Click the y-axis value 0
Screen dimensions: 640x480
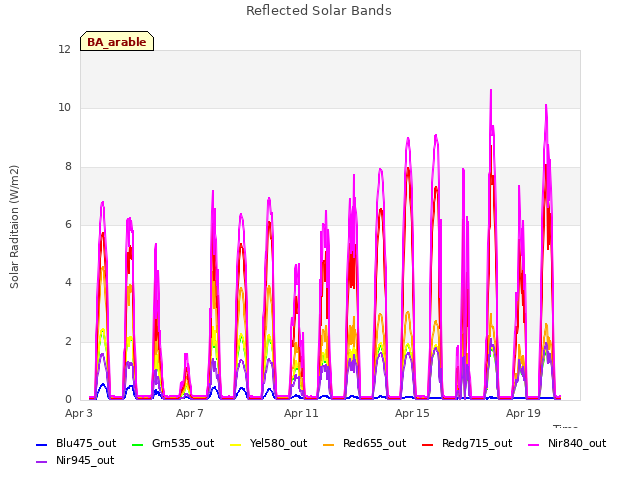click(x=68, y=400)
